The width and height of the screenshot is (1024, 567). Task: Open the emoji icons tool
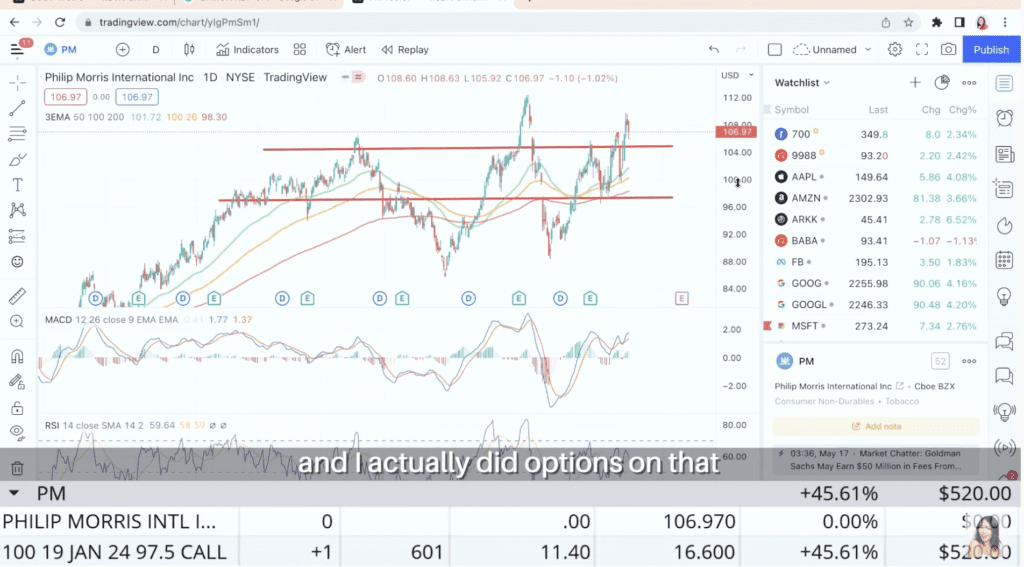[x=18, y=262]
